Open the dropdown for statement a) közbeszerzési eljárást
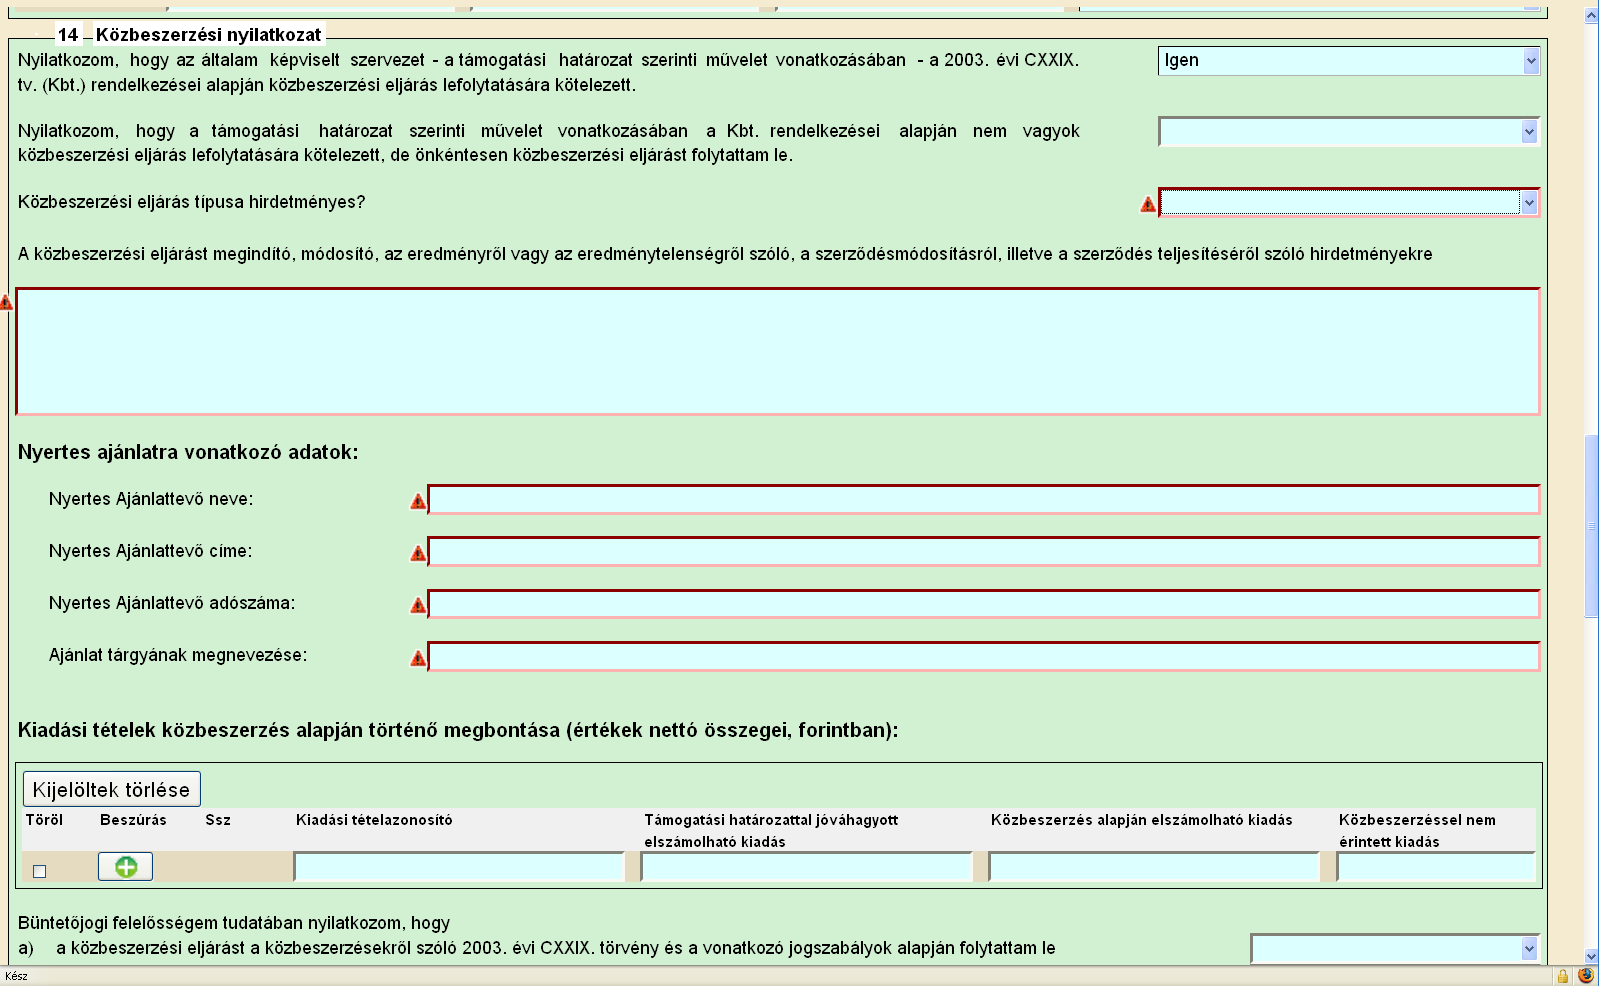Viewport: 1599px width, 986px height. (x=1395, y=949)
